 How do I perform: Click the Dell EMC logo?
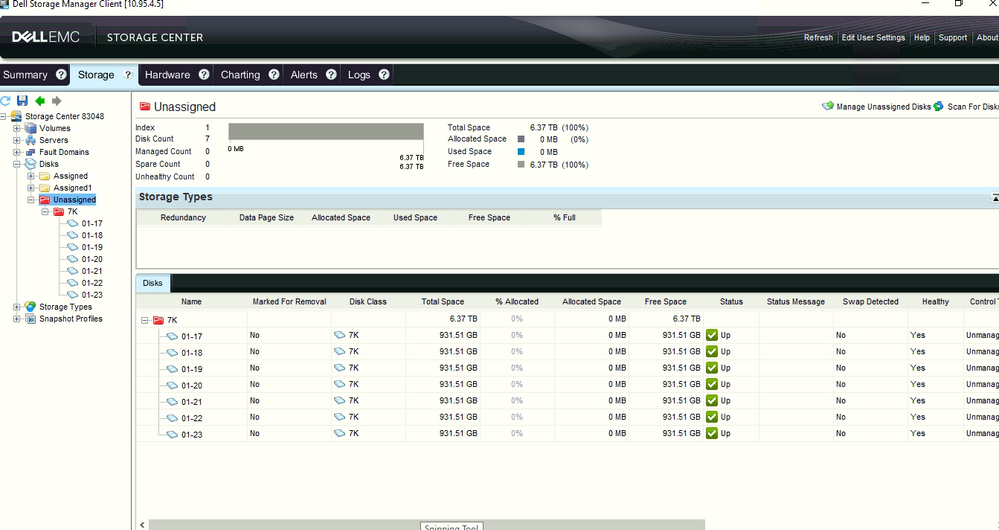(x=46, y=37)
